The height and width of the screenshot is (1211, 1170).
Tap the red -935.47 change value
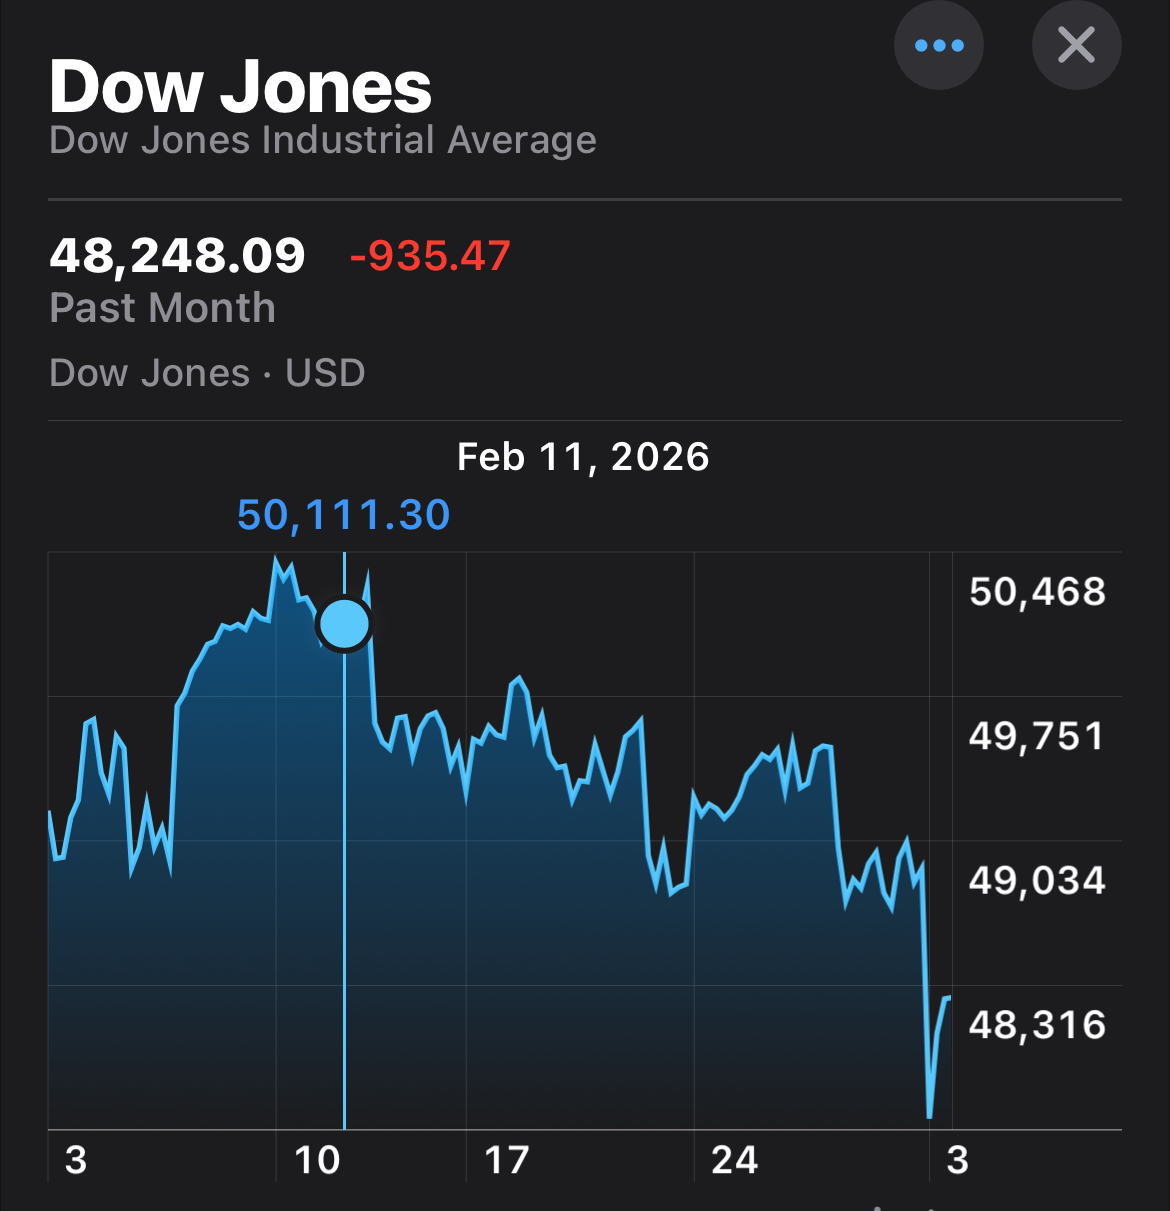point(430,256)
